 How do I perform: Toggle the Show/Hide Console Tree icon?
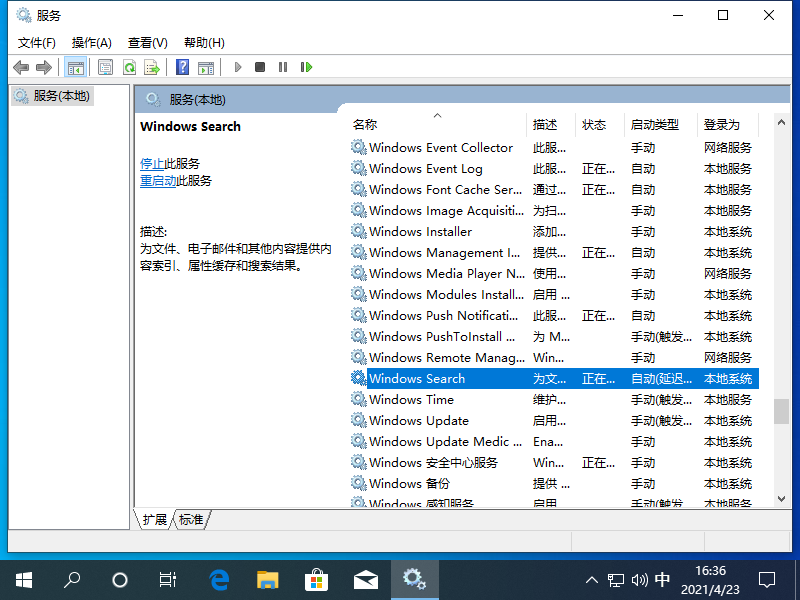pyautogui.click(x=75, y=67)
